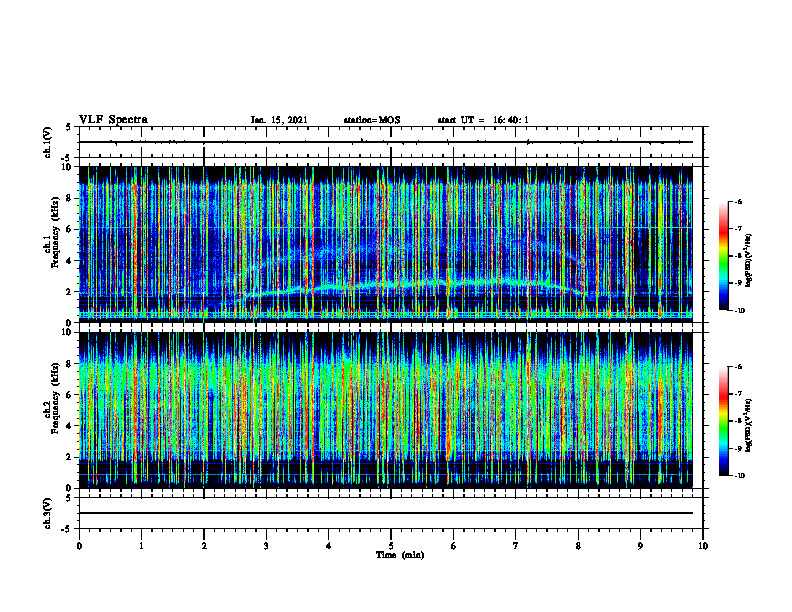Click the ch.1 frequency axis "4" tick label
Viewport: 792px width, 612px height.
tap(70, 261)
